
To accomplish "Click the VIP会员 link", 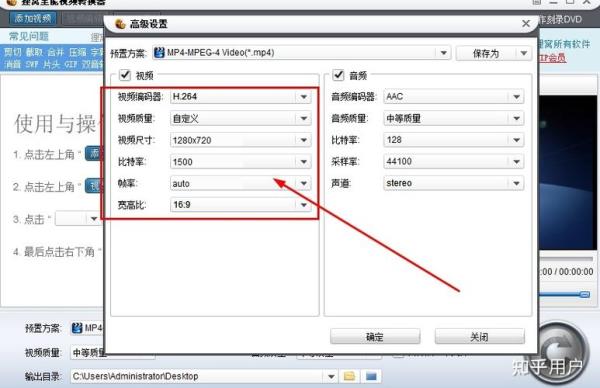I will (552, 58).
